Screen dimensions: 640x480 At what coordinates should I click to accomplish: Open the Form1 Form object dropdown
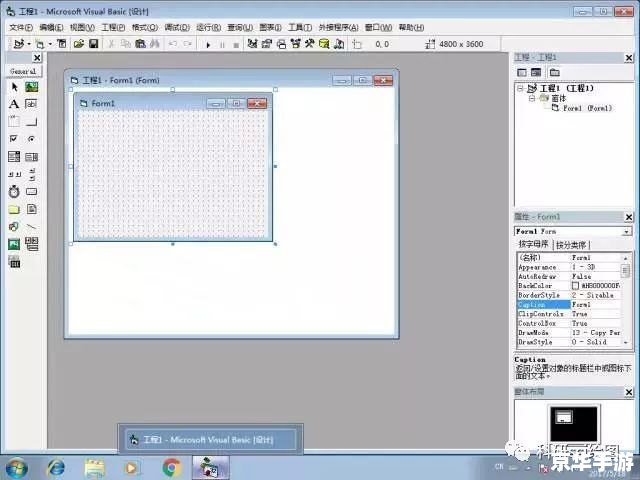626,232
